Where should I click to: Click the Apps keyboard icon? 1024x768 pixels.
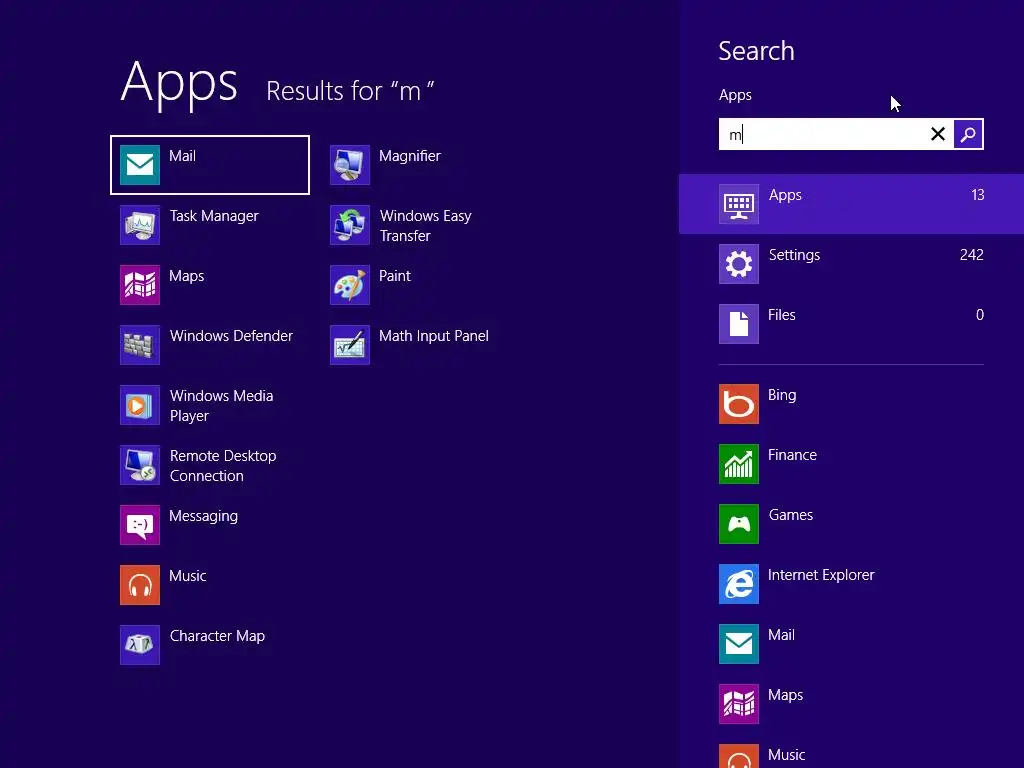point(739,204)
